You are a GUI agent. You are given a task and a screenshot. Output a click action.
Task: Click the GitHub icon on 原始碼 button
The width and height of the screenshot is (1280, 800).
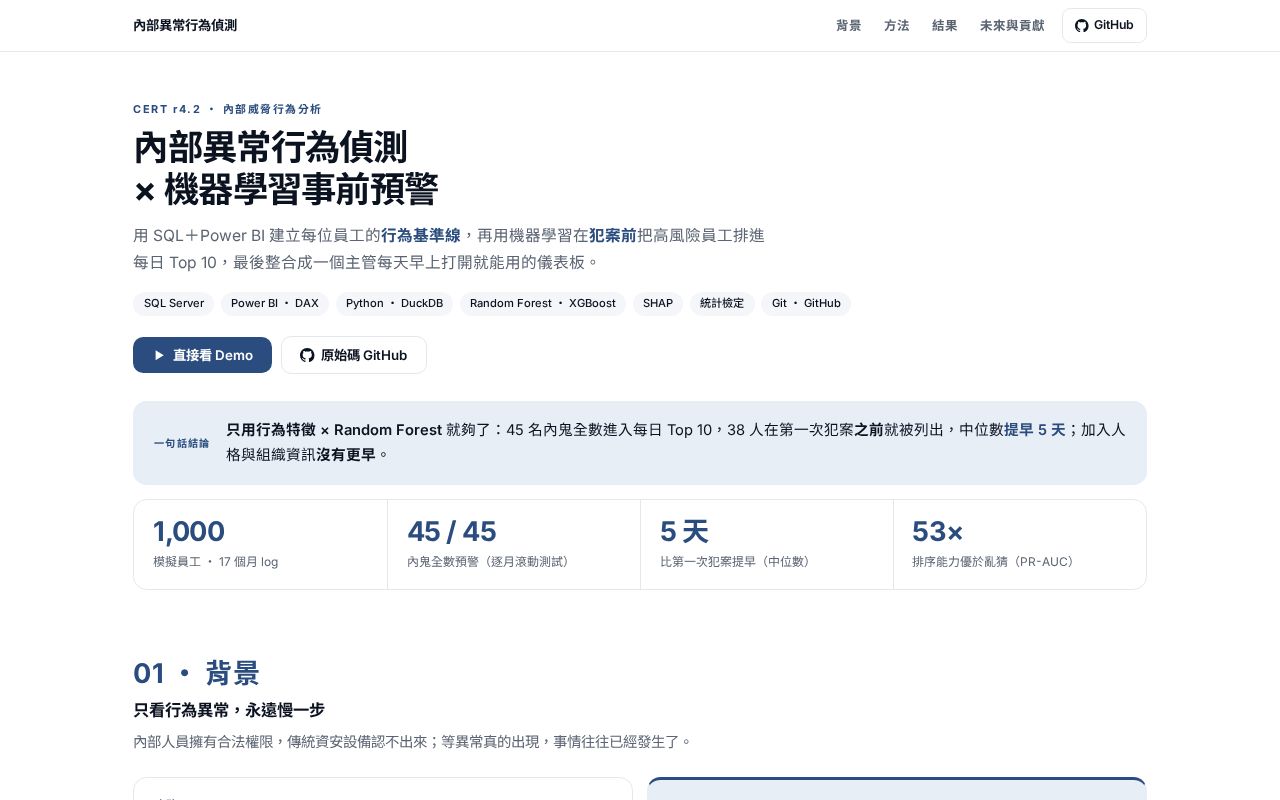coord(307,355)
